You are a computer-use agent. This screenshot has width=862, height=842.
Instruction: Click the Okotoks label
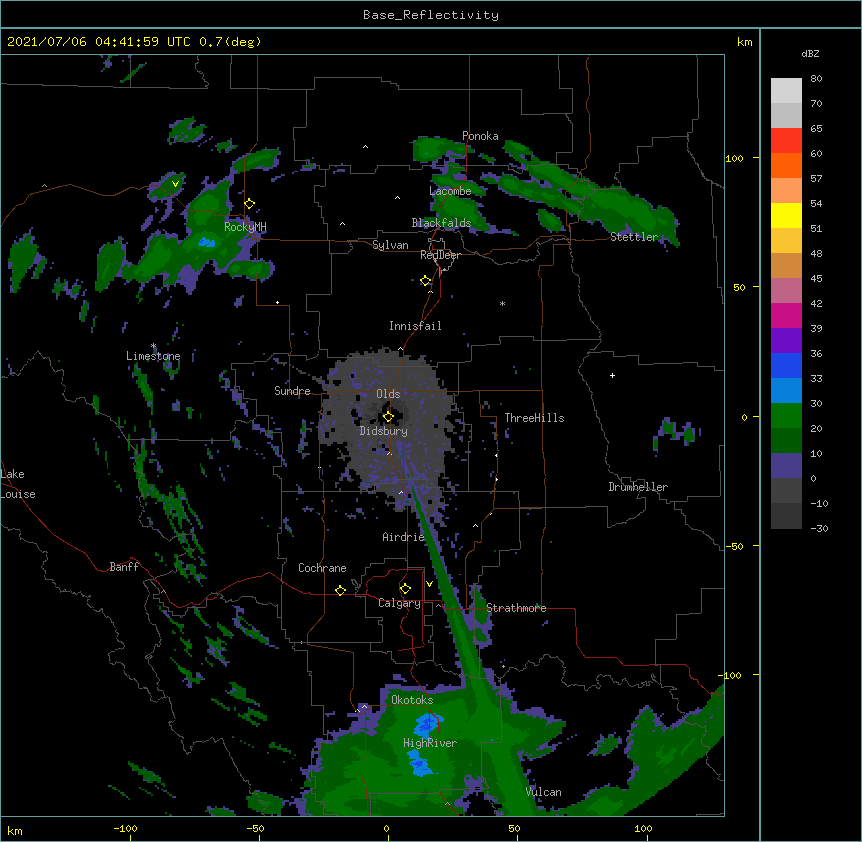pos(412,700)
